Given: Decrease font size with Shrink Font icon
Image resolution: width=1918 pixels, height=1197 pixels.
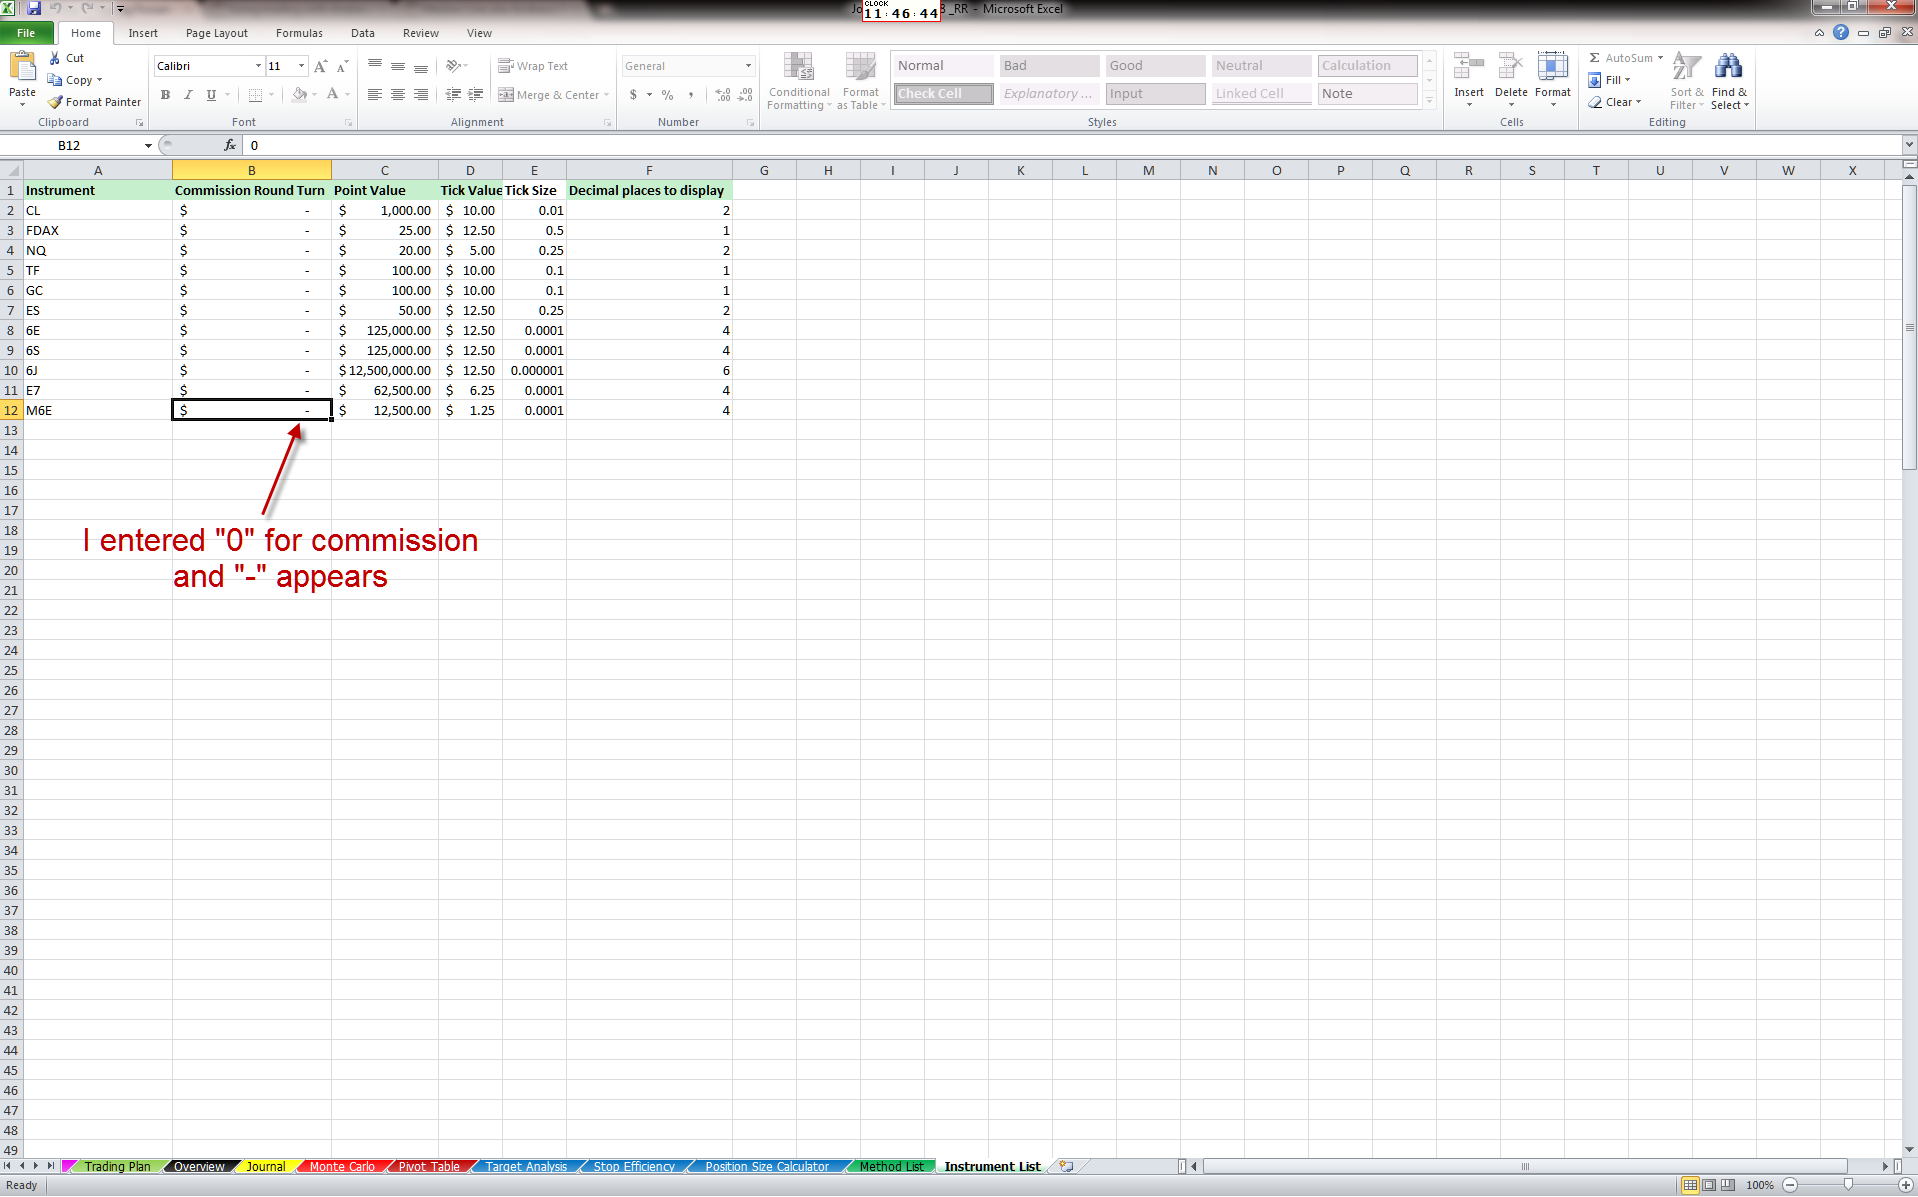Looking at the screenshot, I should 342,66.
